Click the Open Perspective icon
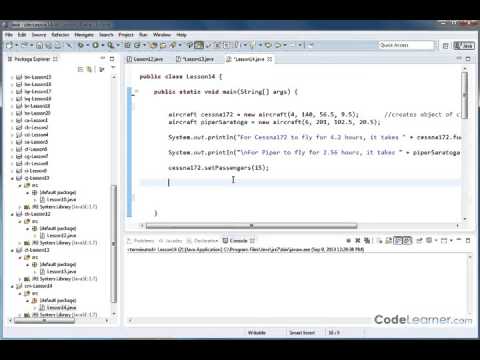The width and height of the screenshot is (480, 360). pyautogui.click(x=445, y=45)
